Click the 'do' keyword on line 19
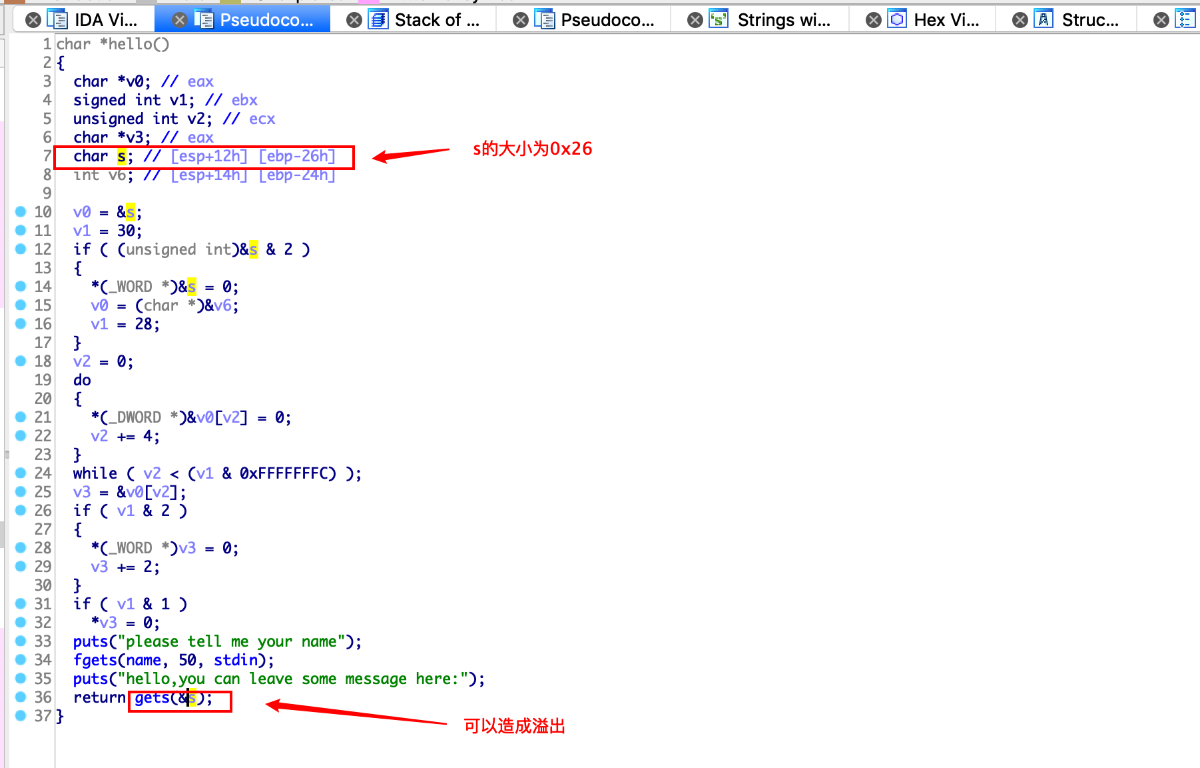The height and width of the screenshot is (768, 1200). tap(82, 380)
